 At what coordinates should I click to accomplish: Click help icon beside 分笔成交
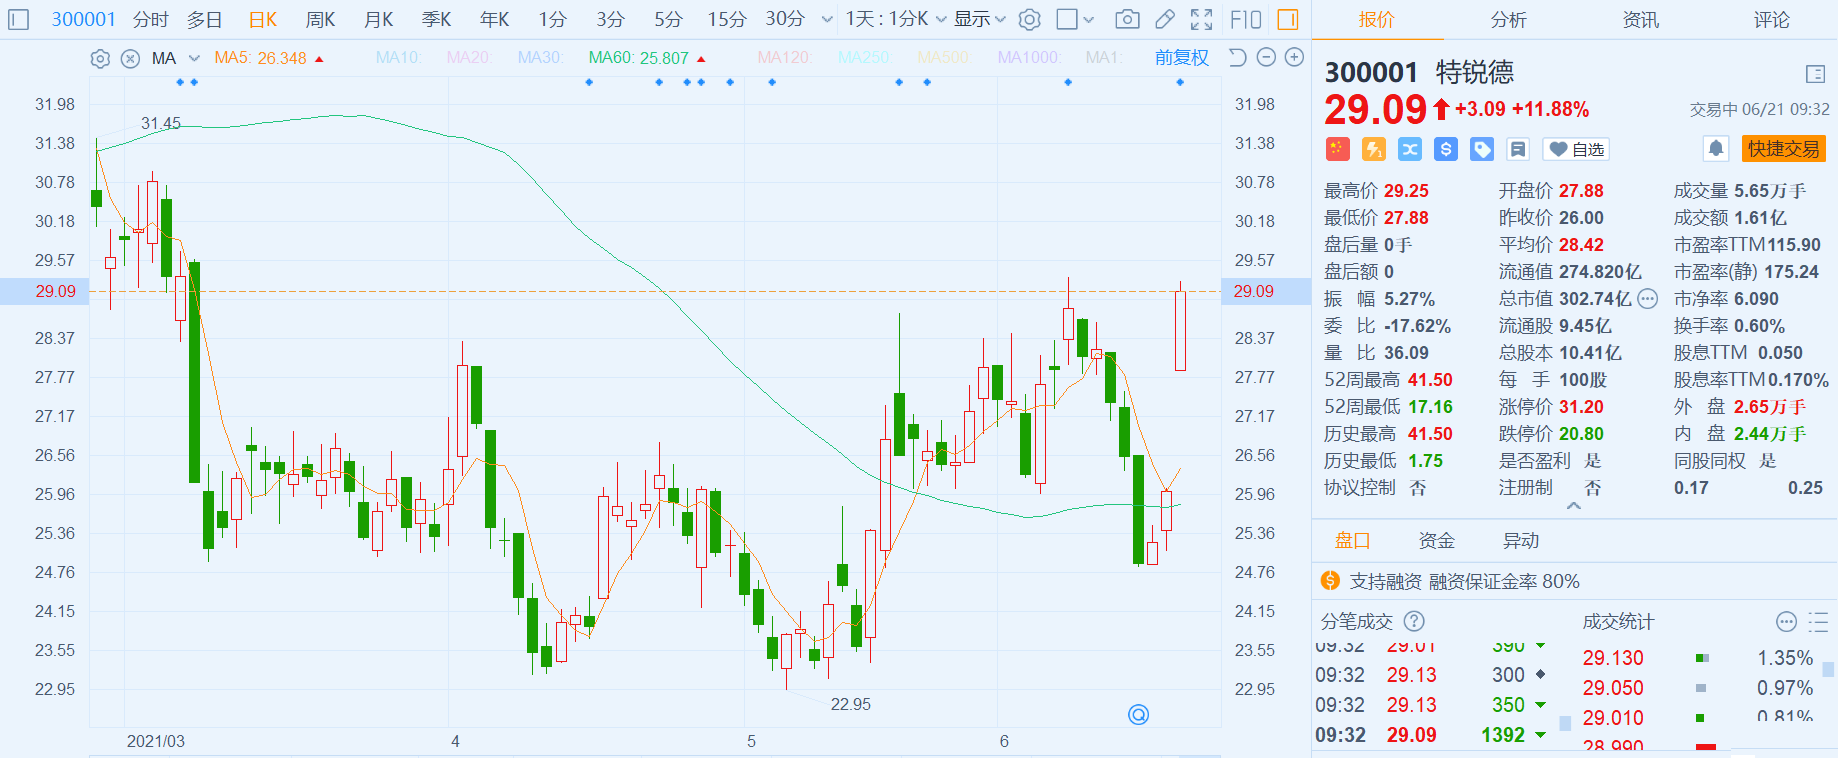[x=1414, y=622]
